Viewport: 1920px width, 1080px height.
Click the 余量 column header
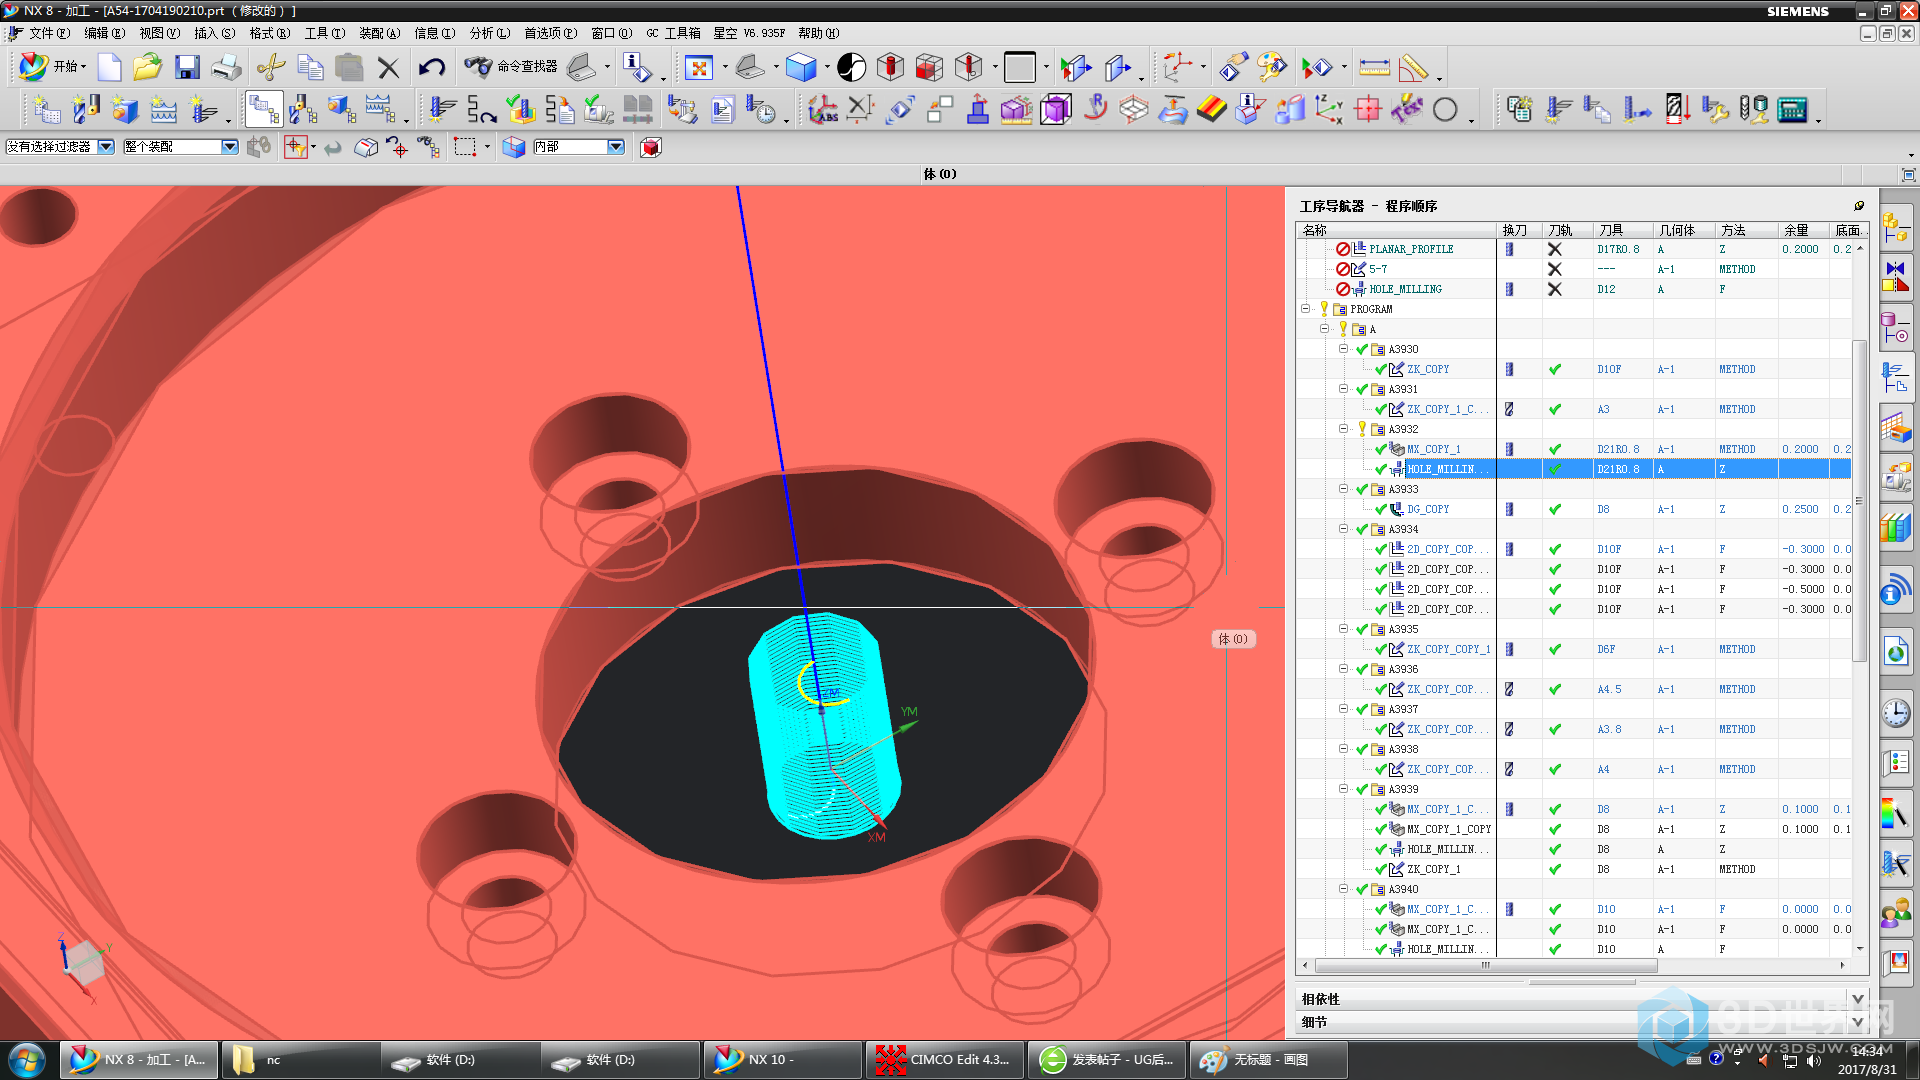(x=1803, y=230)
